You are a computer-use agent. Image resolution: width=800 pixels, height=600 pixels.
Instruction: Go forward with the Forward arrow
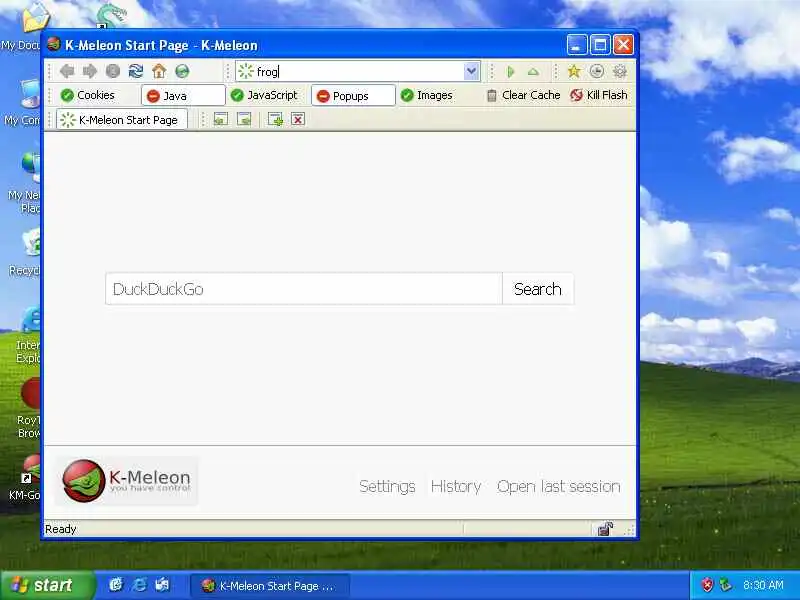coord(90,71)
